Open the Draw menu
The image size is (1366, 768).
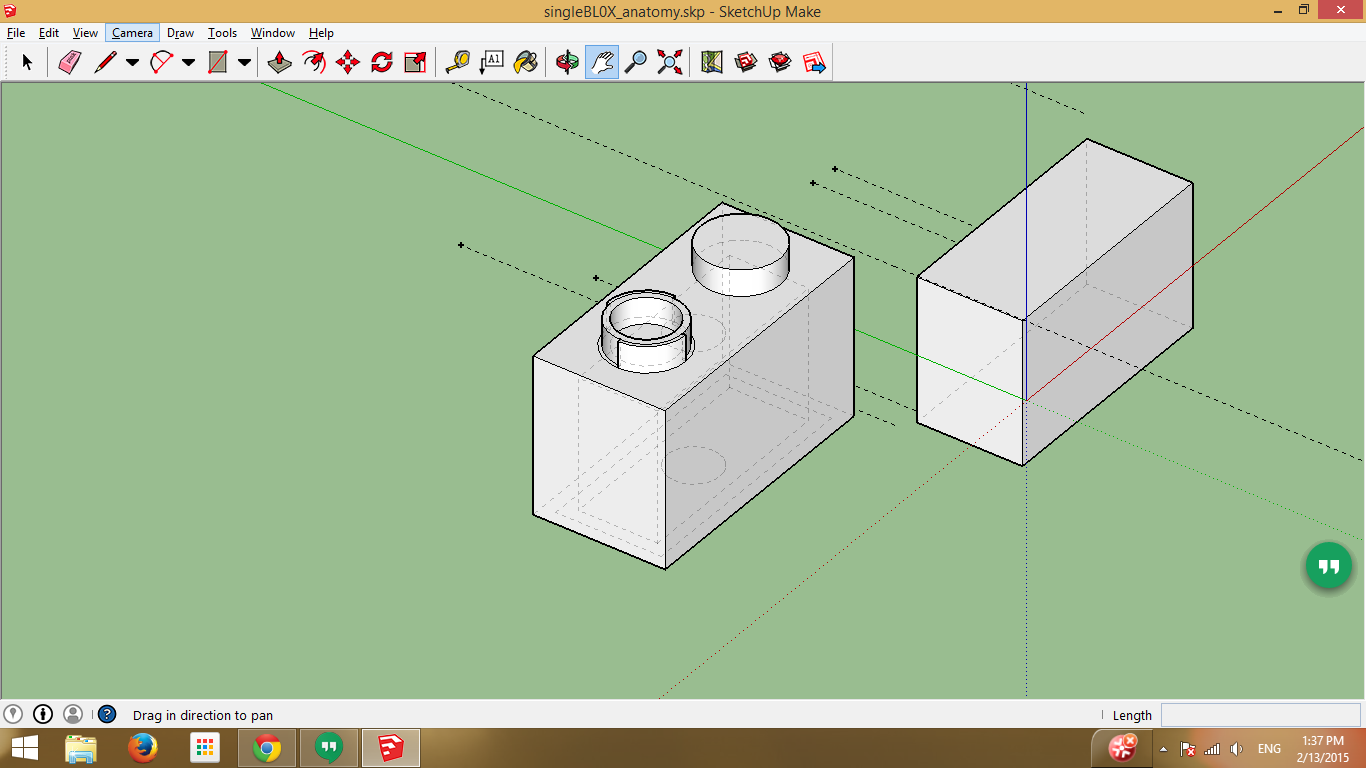pos(180,32)
